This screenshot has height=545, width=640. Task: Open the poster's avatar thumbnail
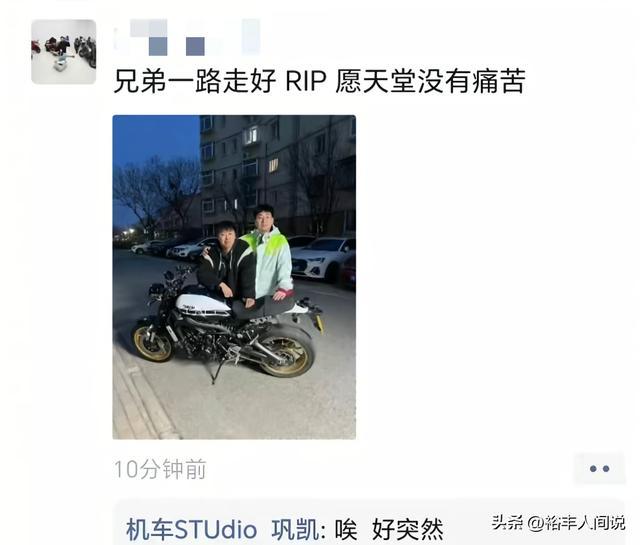64,52
